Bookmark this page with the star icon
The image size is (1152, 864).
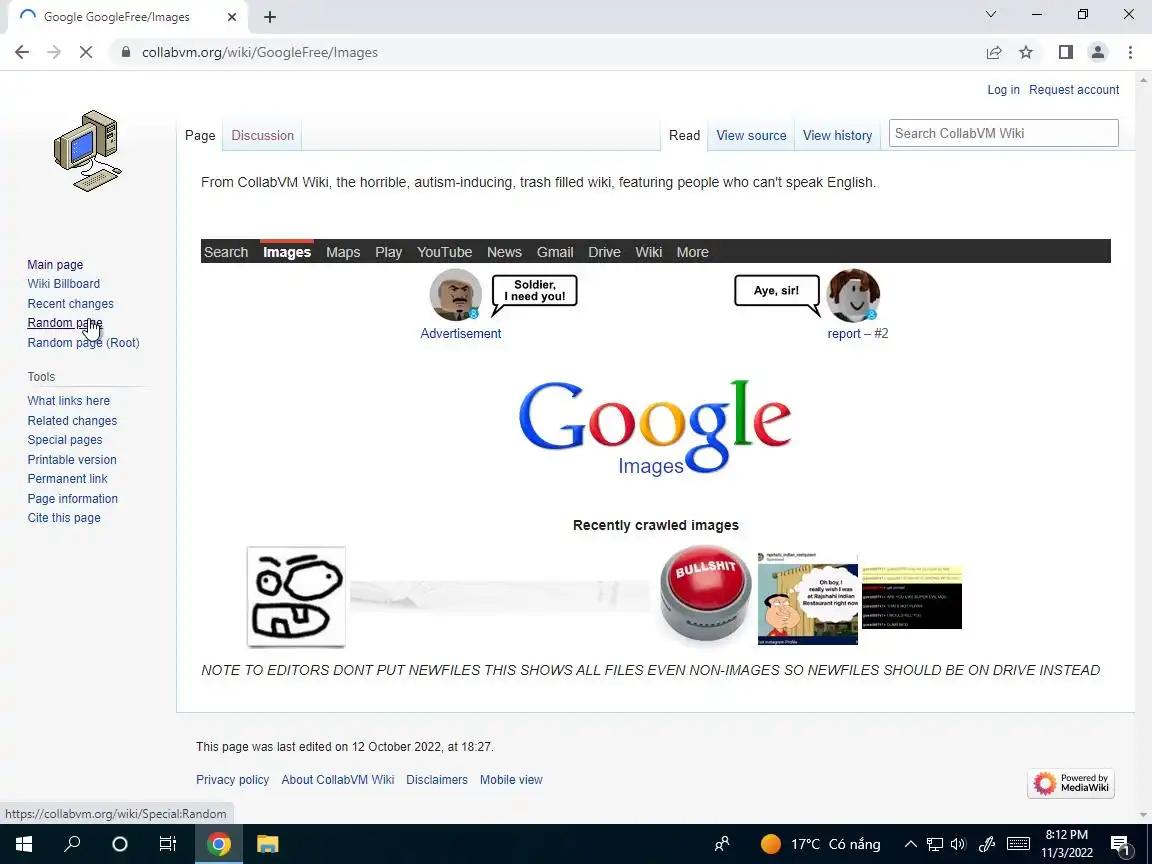1026,52
